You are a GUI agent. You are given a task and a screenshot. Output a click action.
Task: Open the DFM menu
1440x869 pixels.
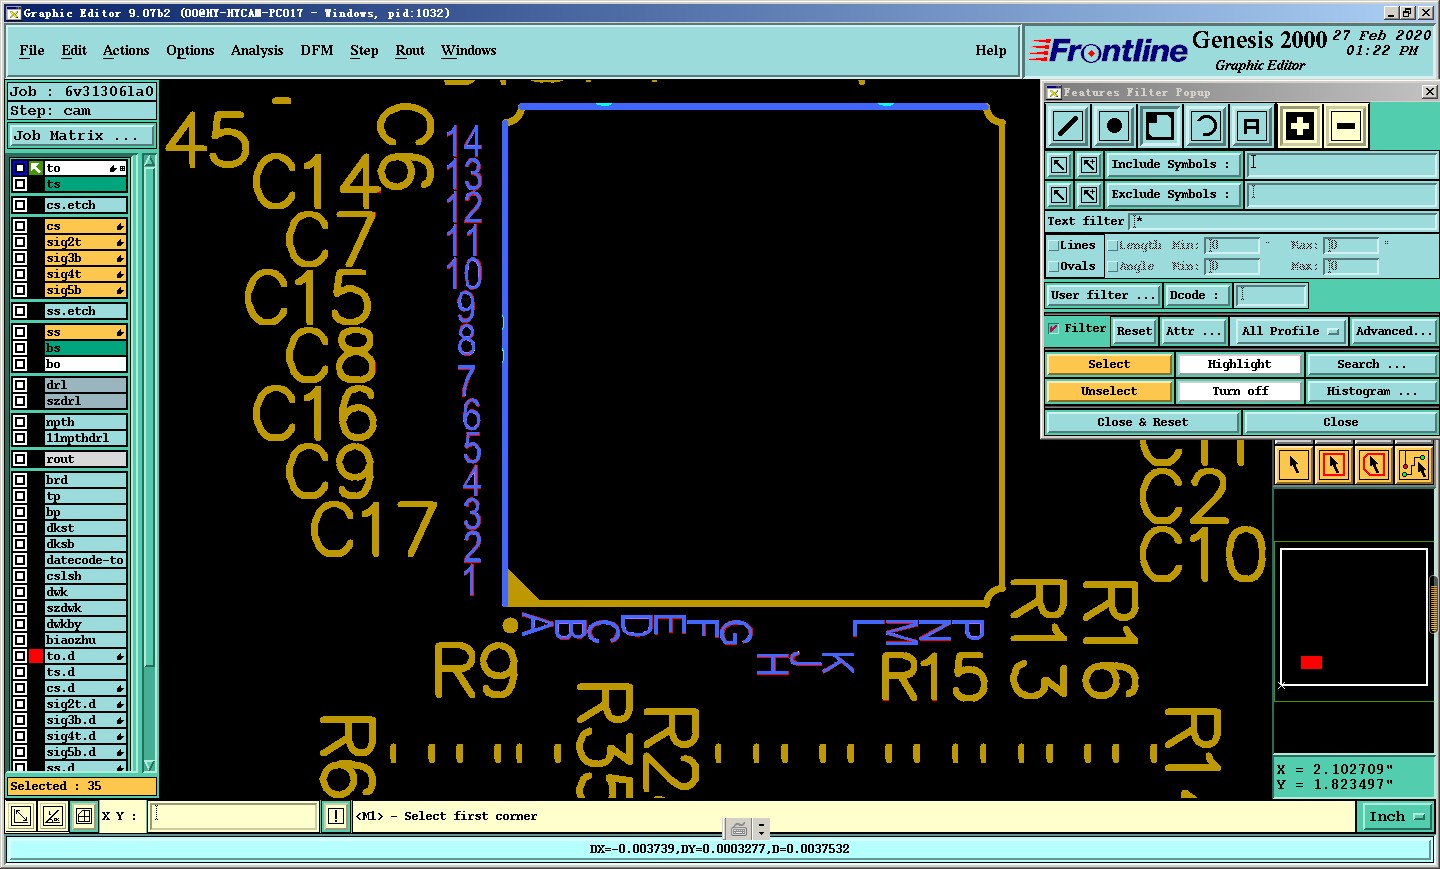point(317,51)
